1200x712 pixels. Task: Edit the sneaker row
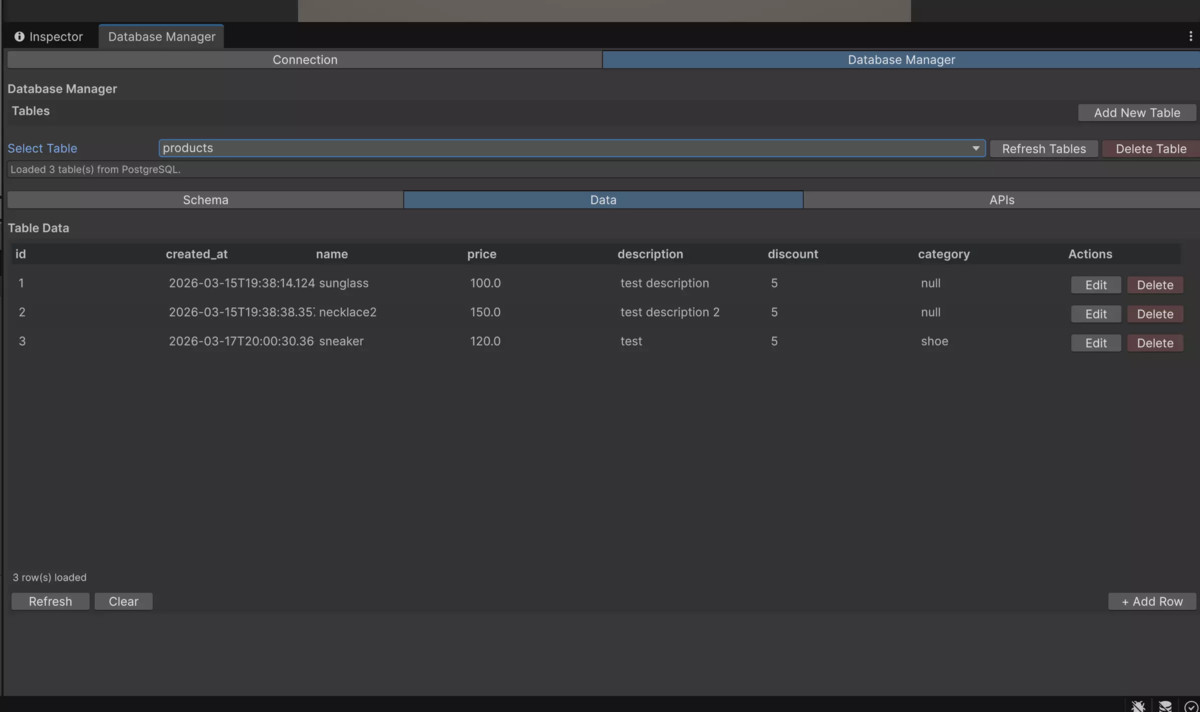coord(1096,343)
